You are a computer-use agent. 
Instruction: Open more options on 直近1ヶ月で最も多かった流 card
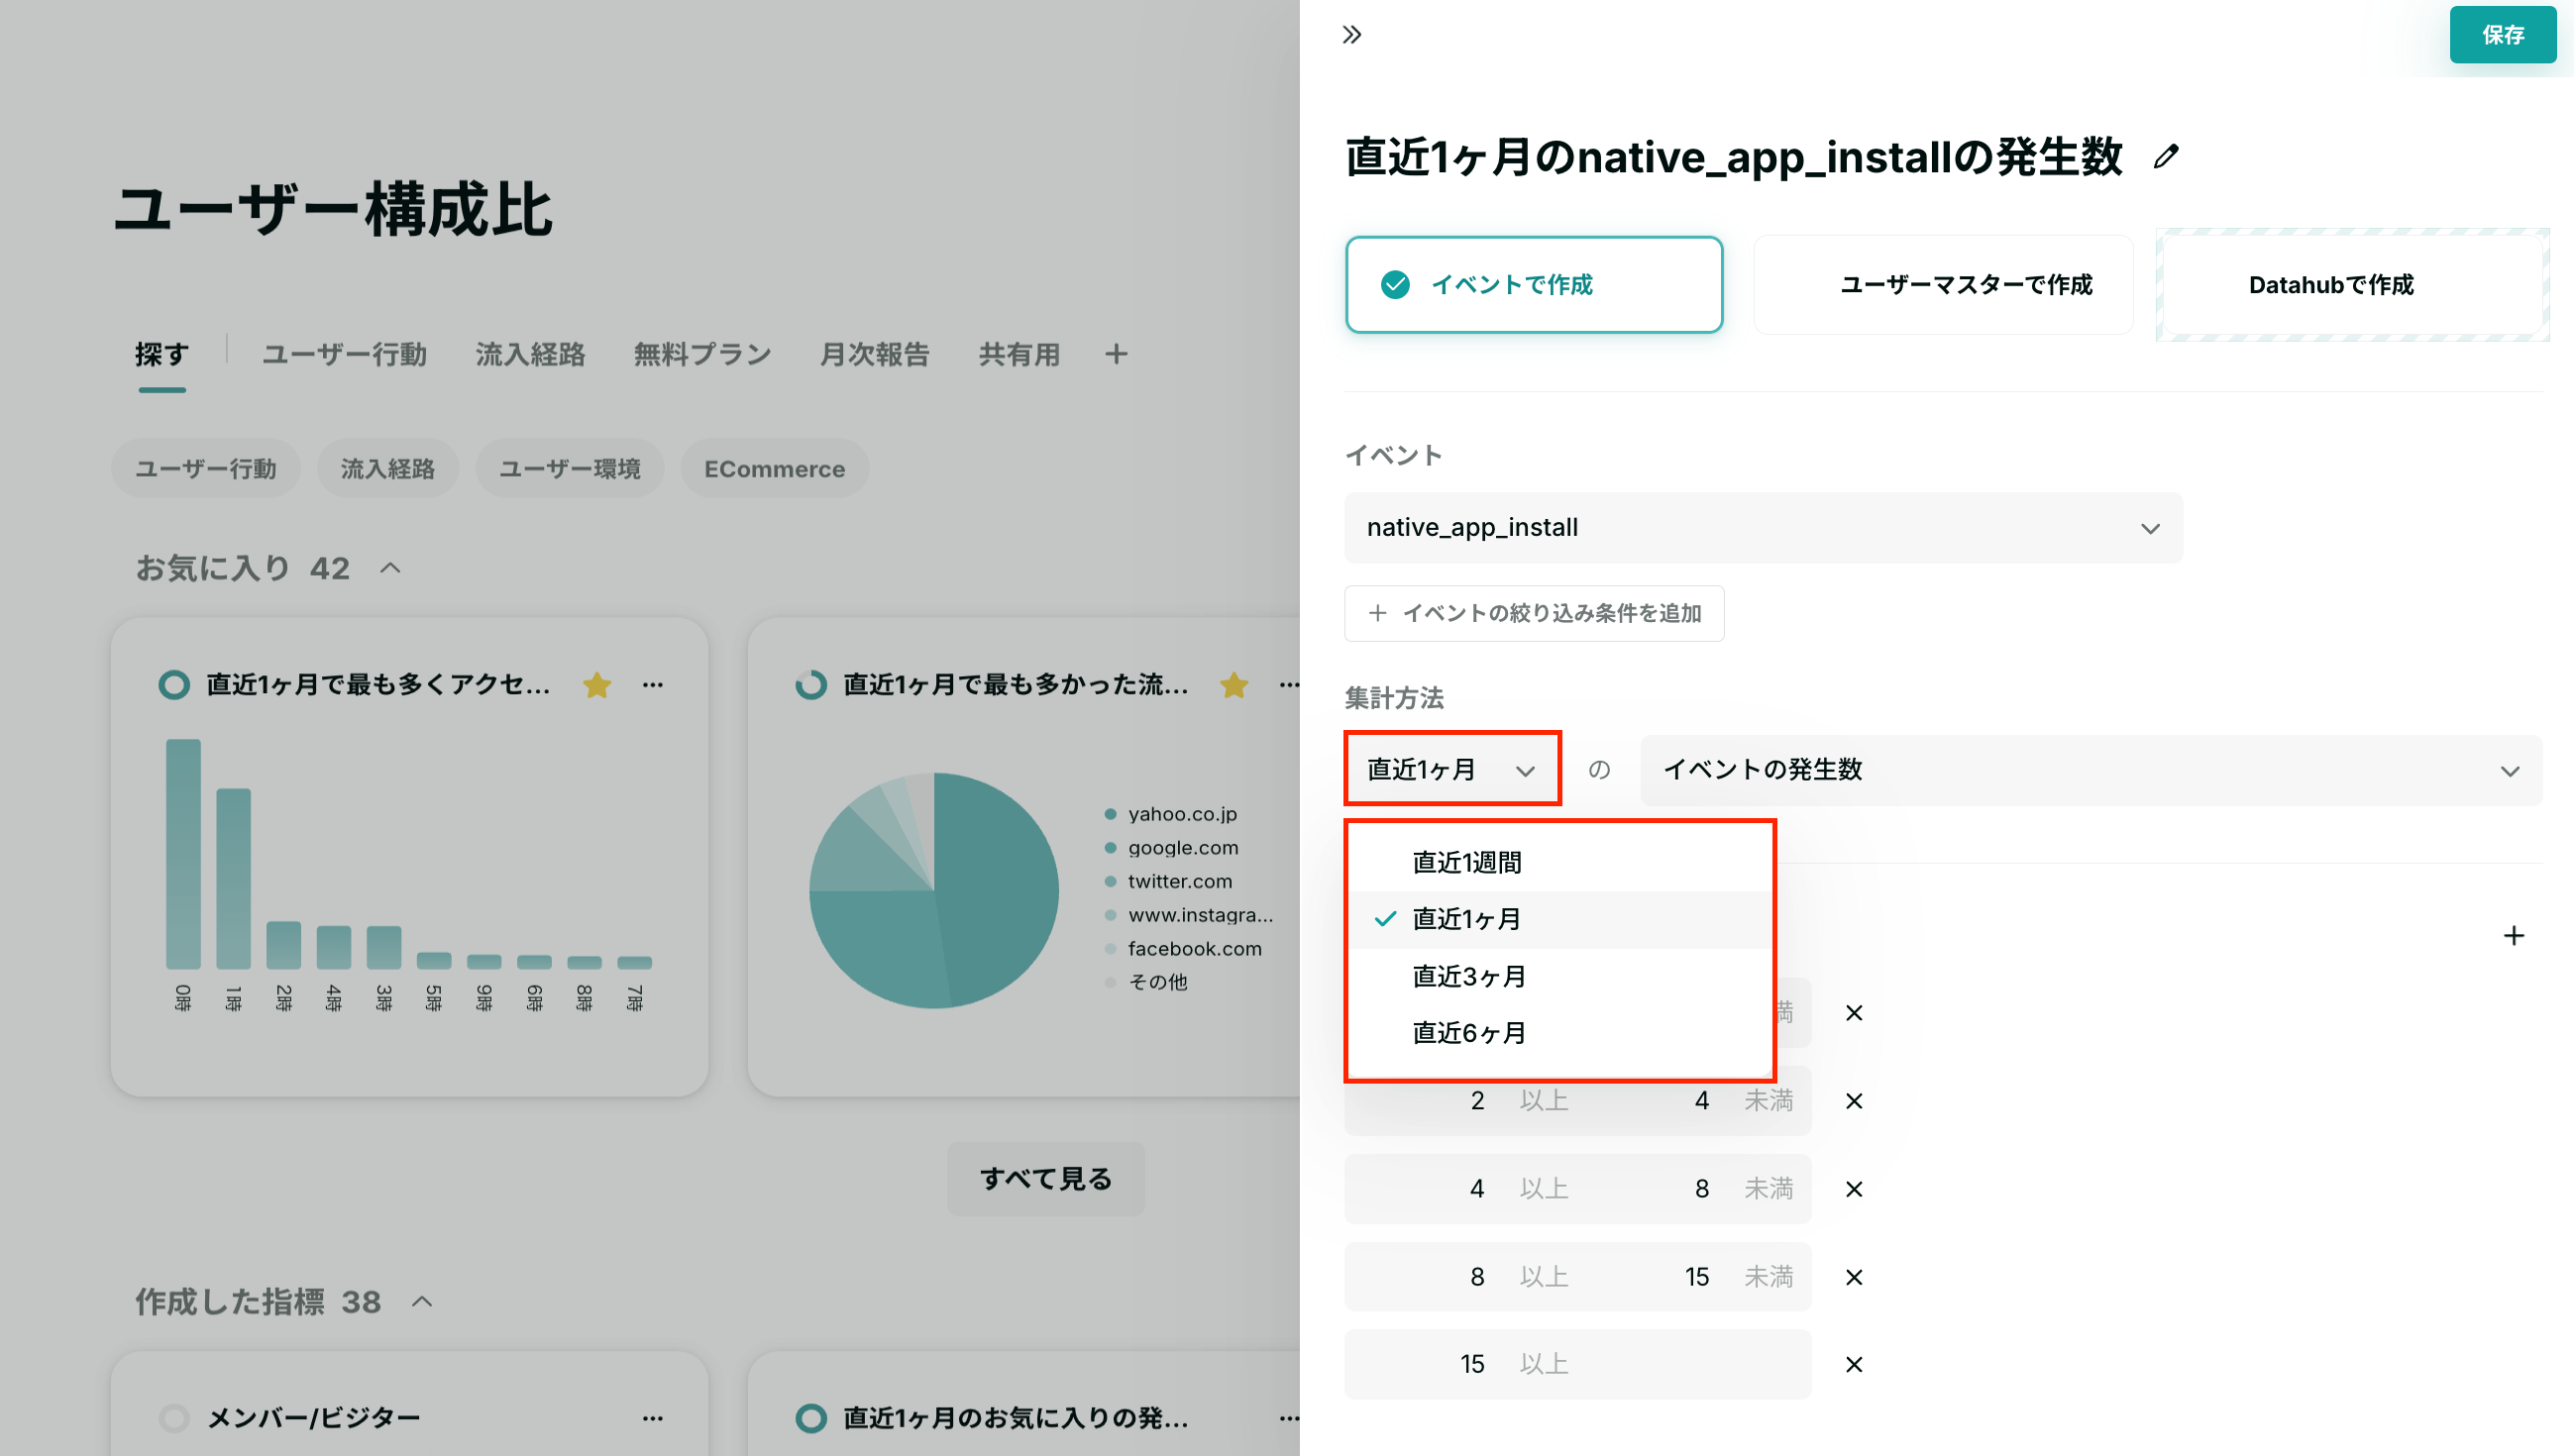pyautogui.click(x=1289, y=685)
